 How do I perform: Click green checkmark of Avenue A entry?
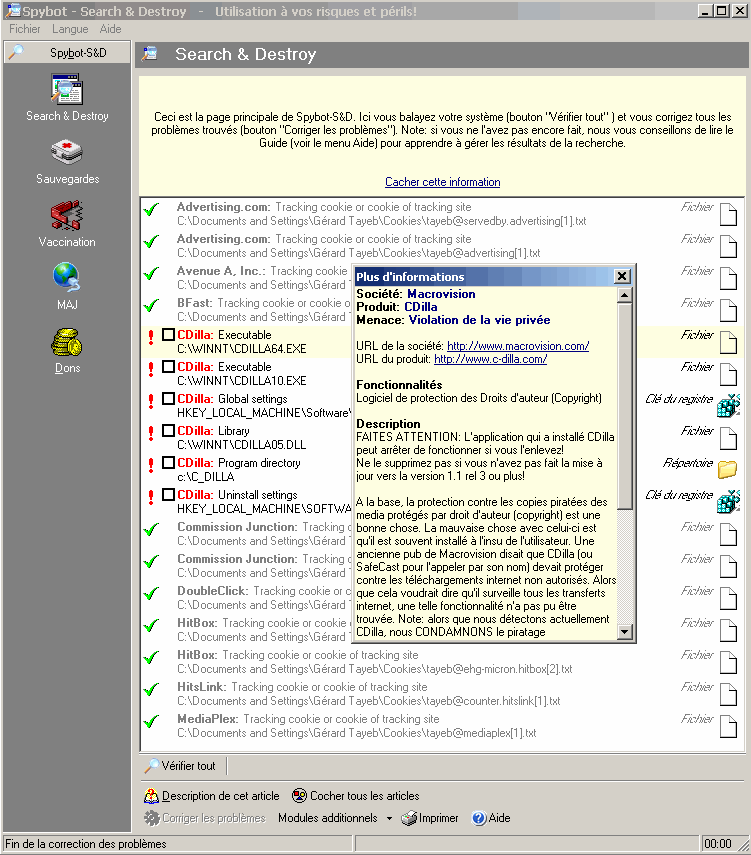point(151,273)
